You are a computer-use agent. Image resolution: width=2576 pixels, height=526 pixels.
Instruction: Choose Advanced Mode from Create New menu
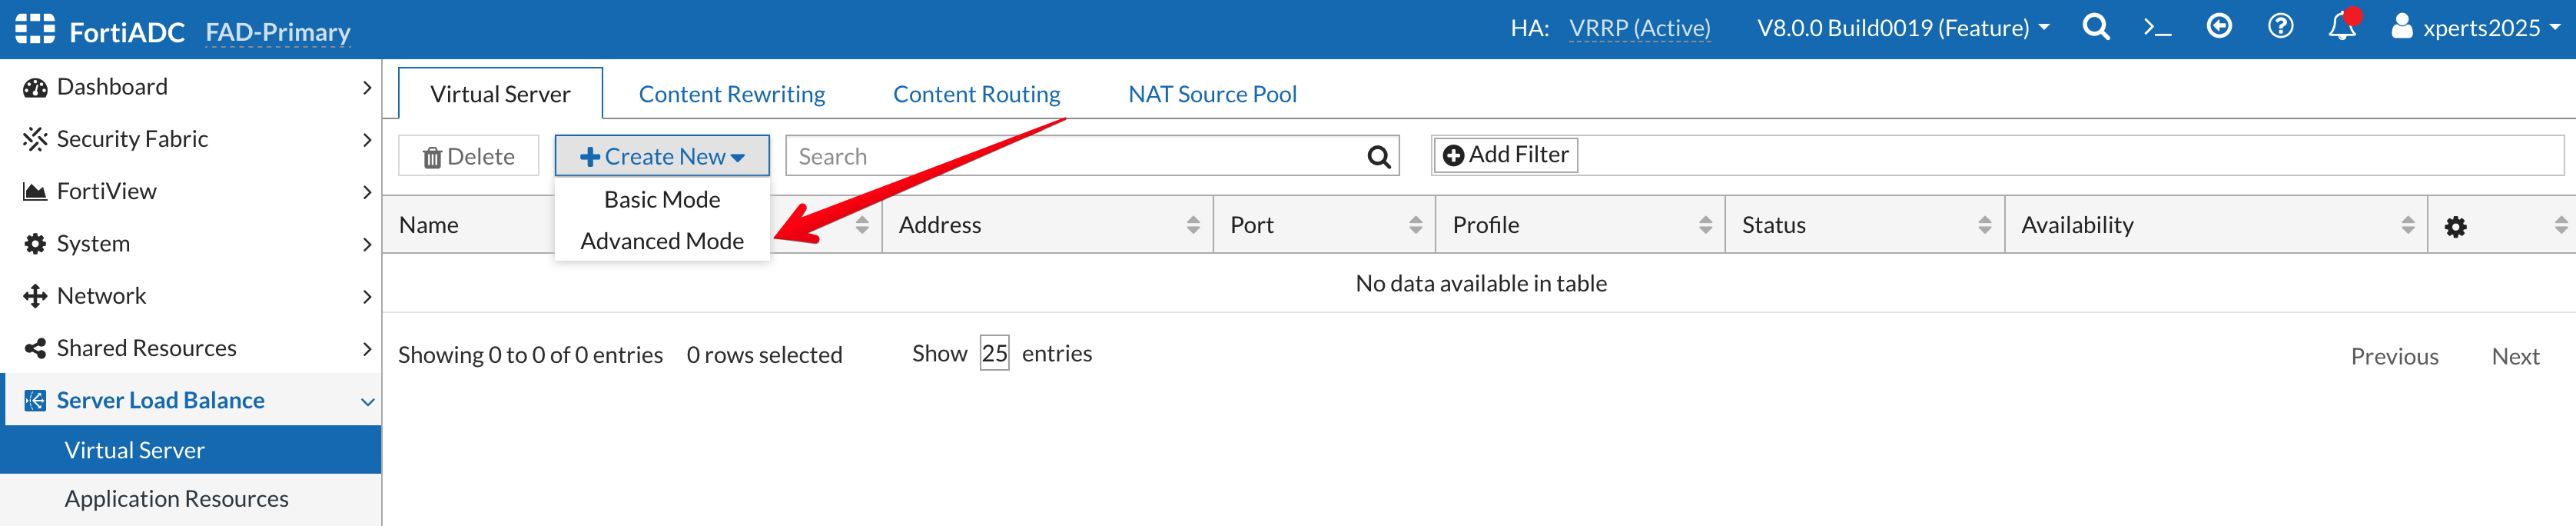point(661,241)
